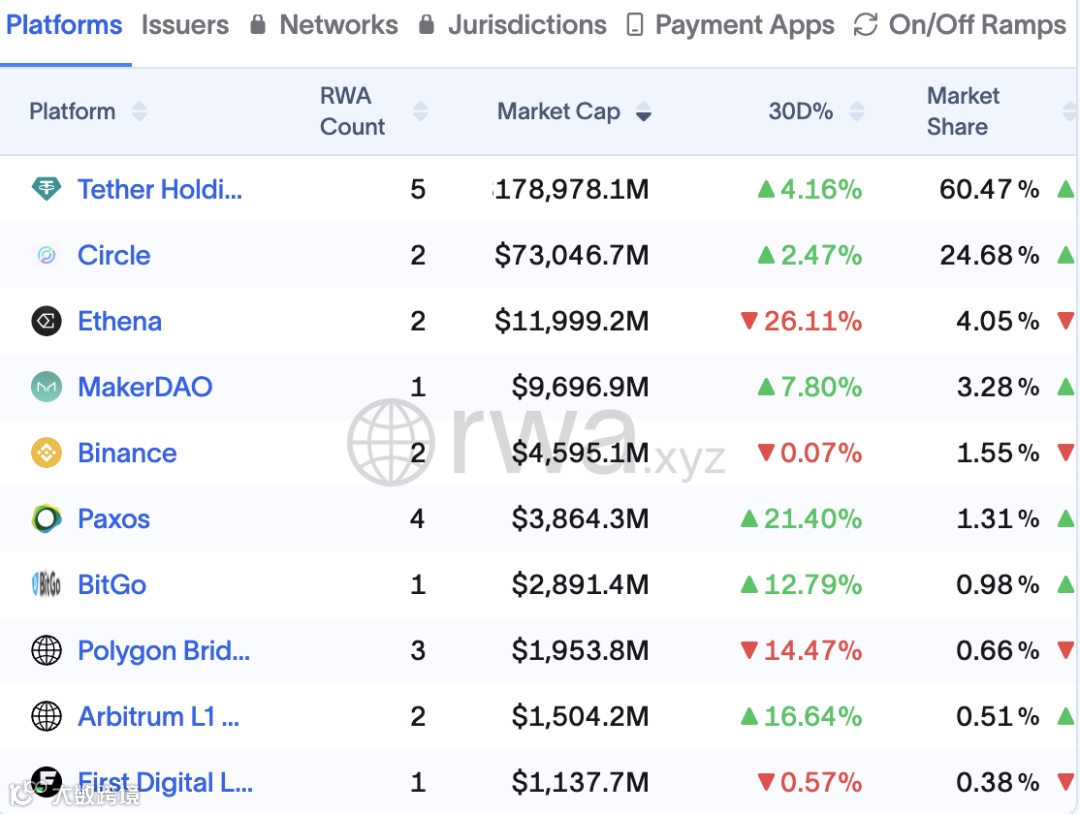Open the Polygon Brid... platform link
Viewport: 1080px width, 814px height.
tap(163, 651)
